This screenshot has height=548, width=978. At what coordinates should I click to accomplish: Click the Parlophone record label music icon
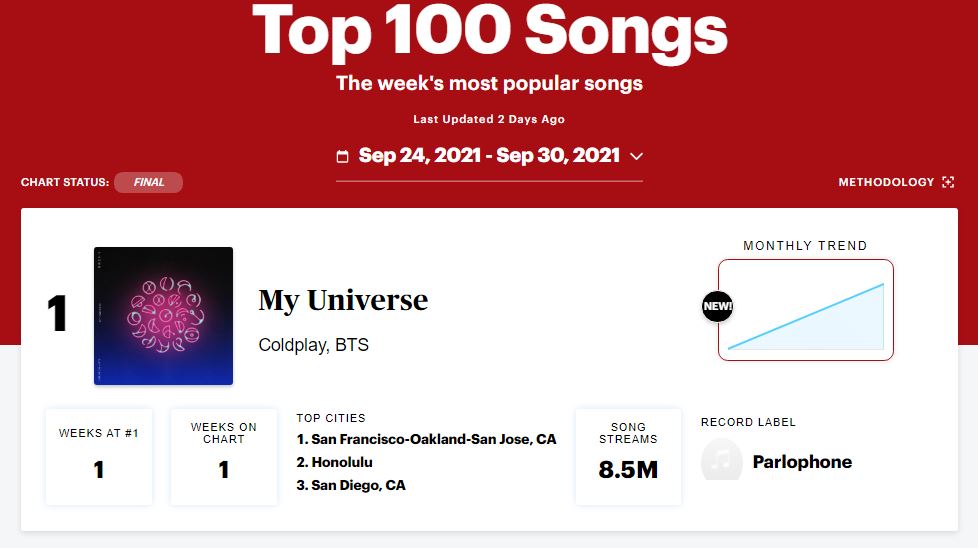[722, 461]
